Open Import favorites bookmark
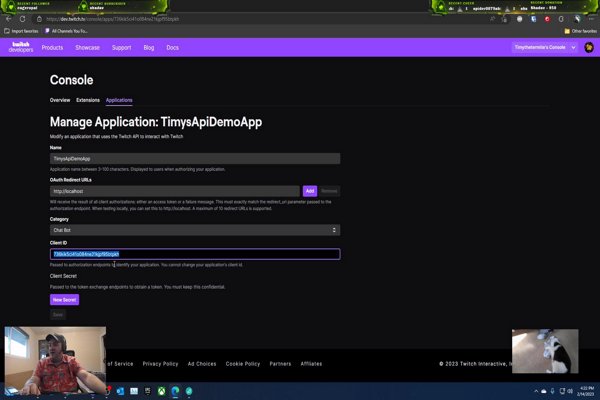The height and width of the screenshot is (400, 600). (21, 31)
